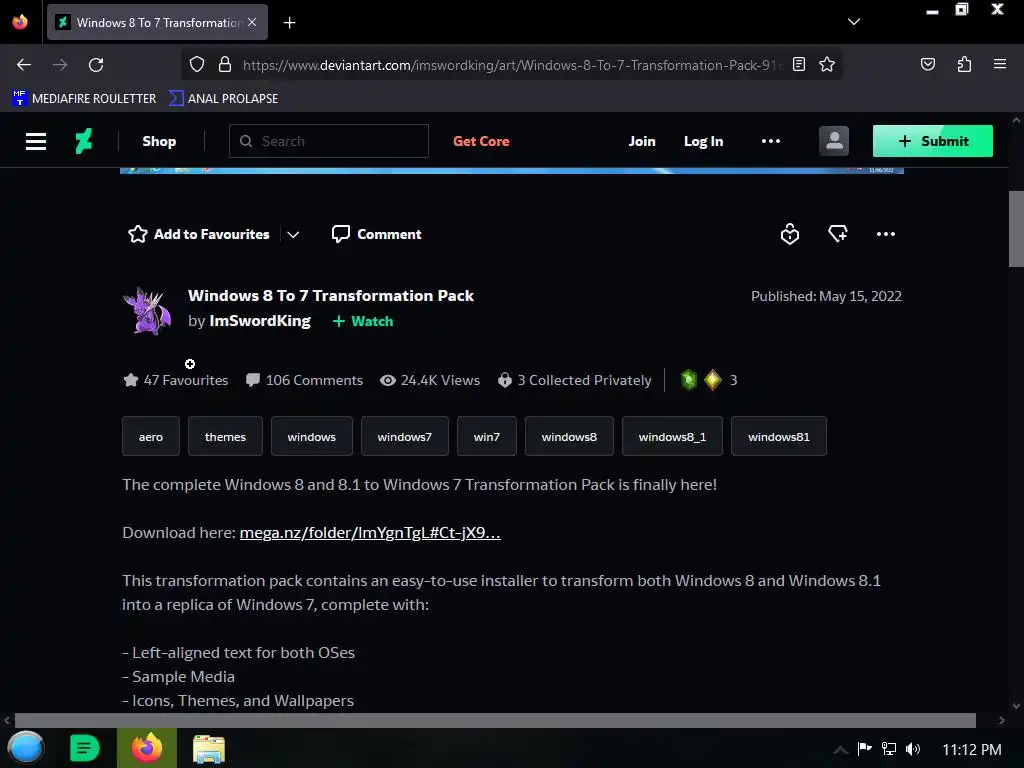The height and width of the screenshot is (768, 1024).
Task: Go back with the browser back arrow
Action: coord(24,65)
